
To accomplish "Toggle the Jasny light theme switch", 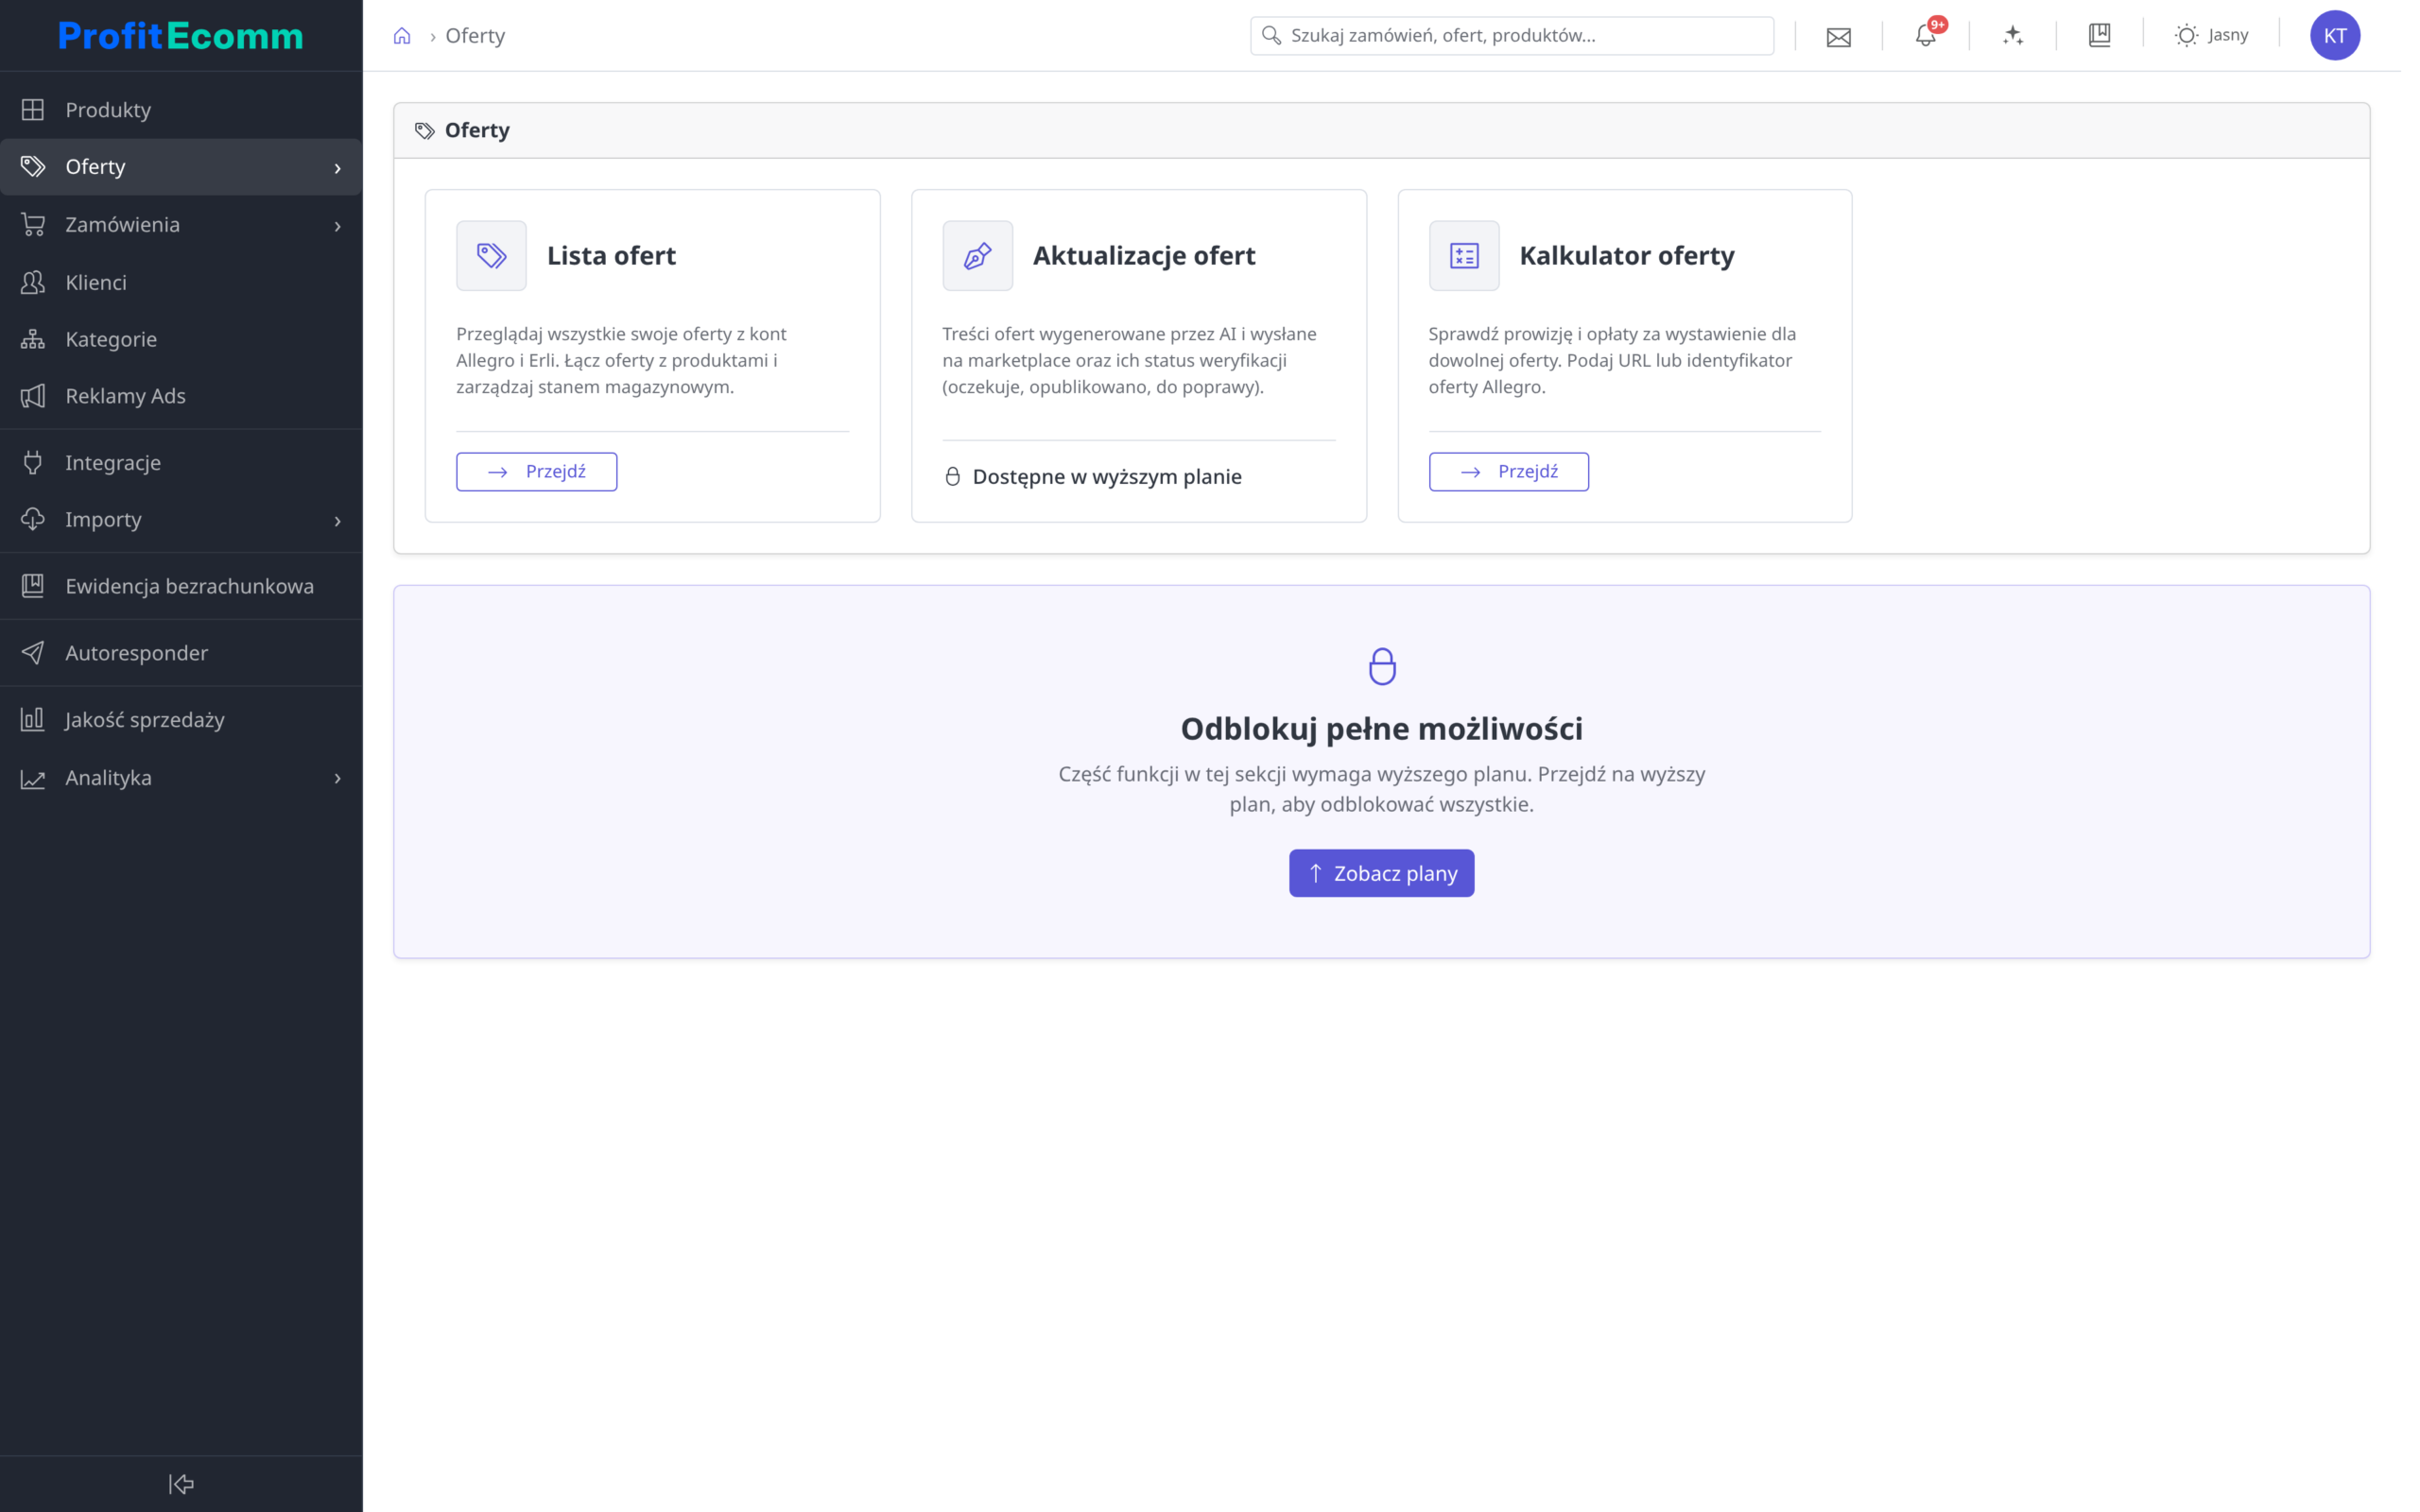I will [2211, 36].
